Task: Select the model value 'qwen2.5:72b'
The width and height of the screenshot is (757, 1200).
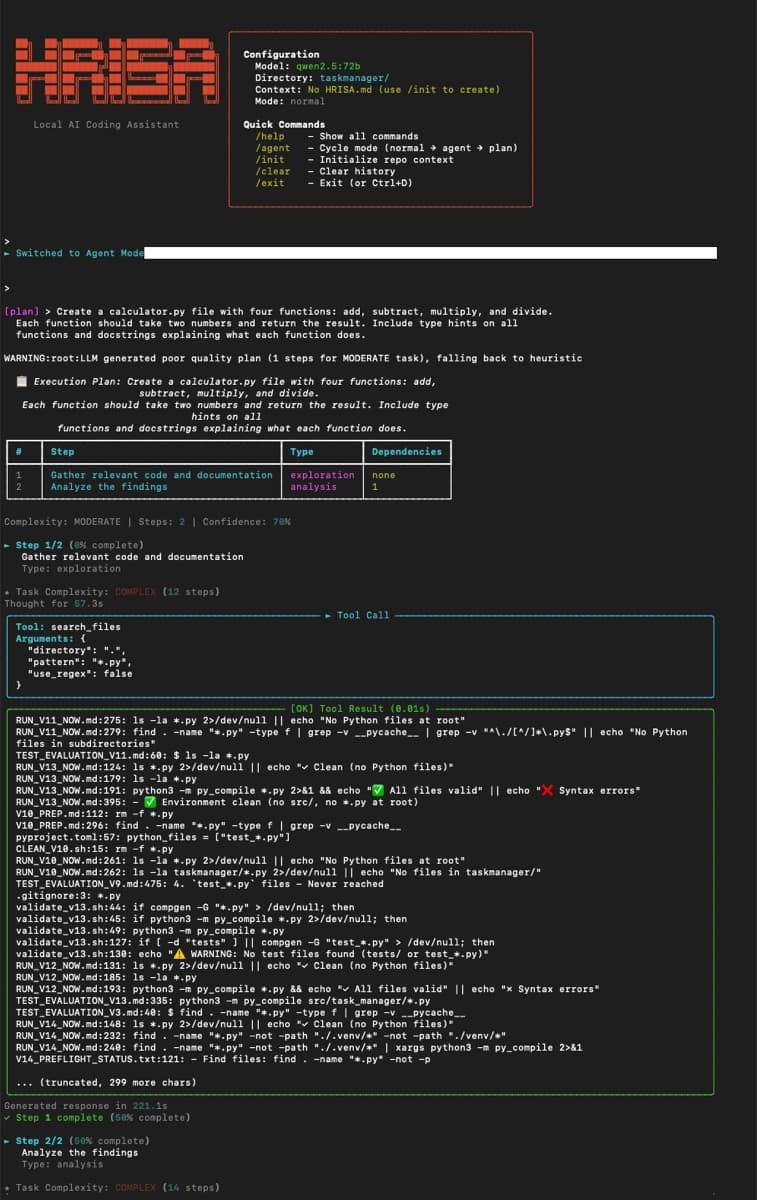Action: point(326,66)
